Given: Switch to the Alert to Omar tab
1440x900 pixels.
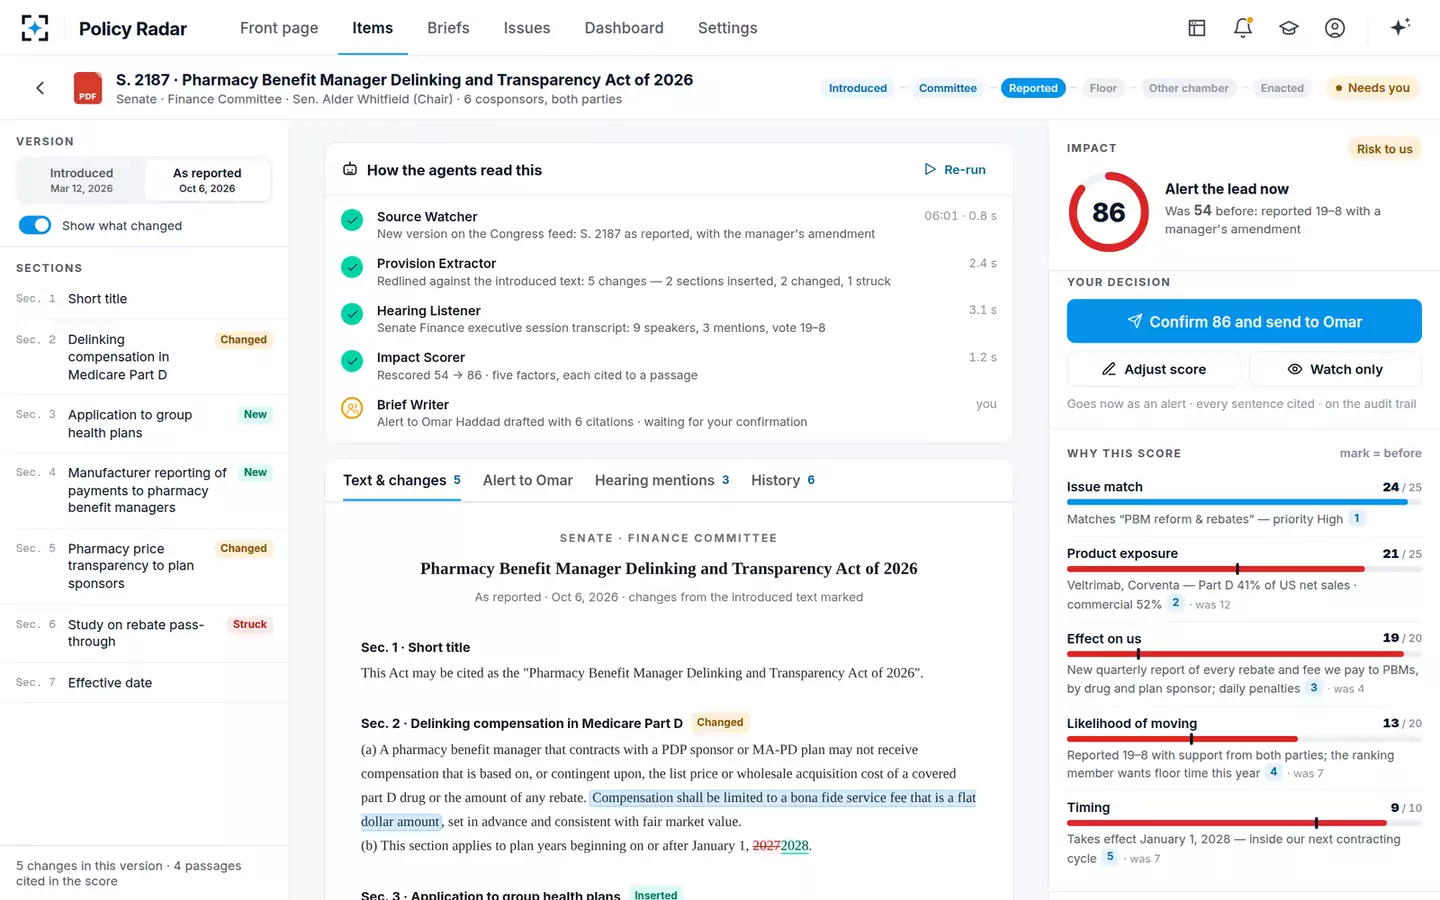Looking at the screenshot, I should [528, 480].
